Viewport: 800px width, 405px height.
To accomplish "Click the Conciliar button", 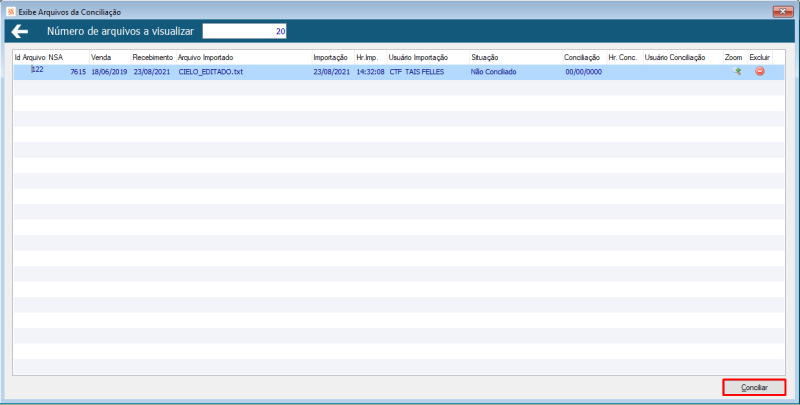I will point(754,388).
